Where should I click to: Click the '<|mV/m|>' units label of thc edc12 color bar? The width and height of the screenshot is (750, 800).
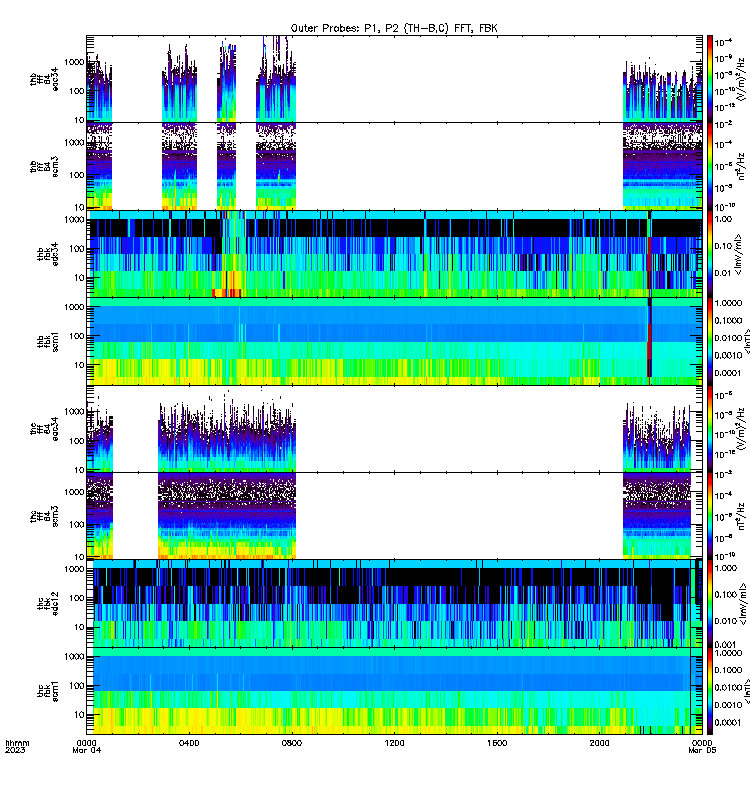click(x=743, y=605)
